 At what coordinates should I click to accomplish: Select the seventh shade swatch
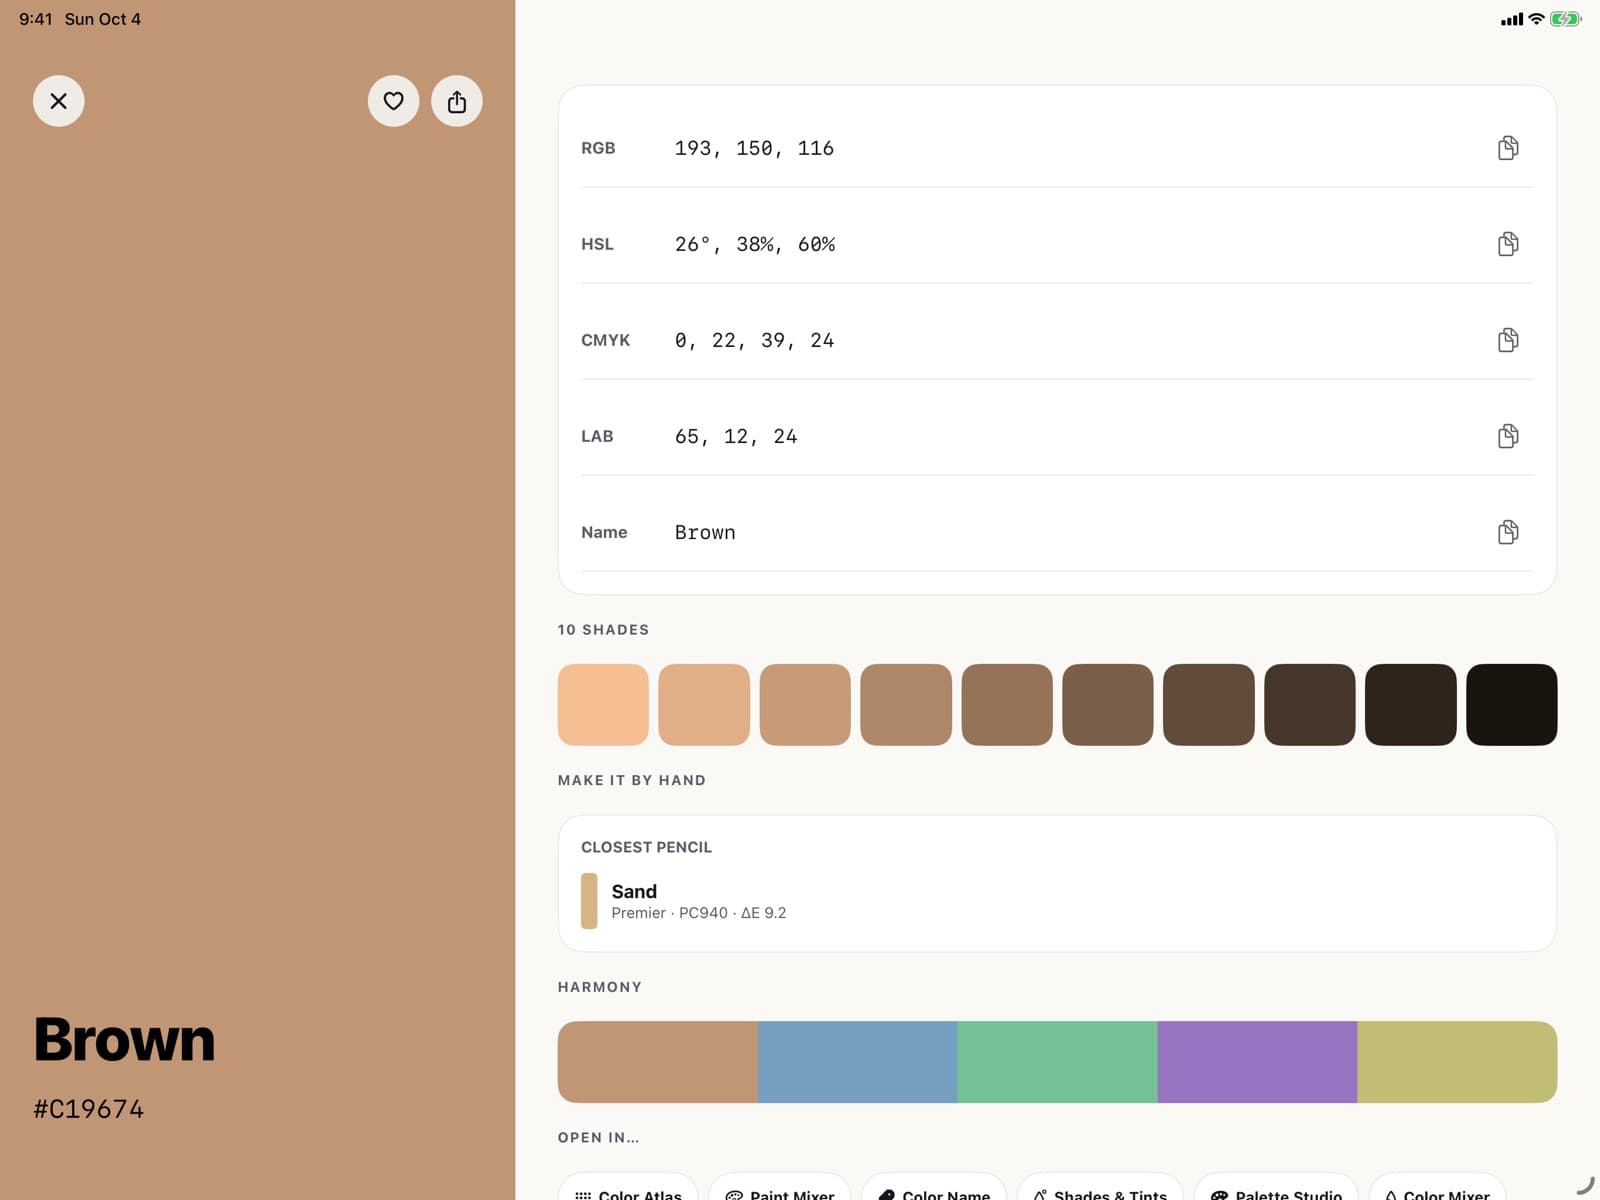(1209, 704)
